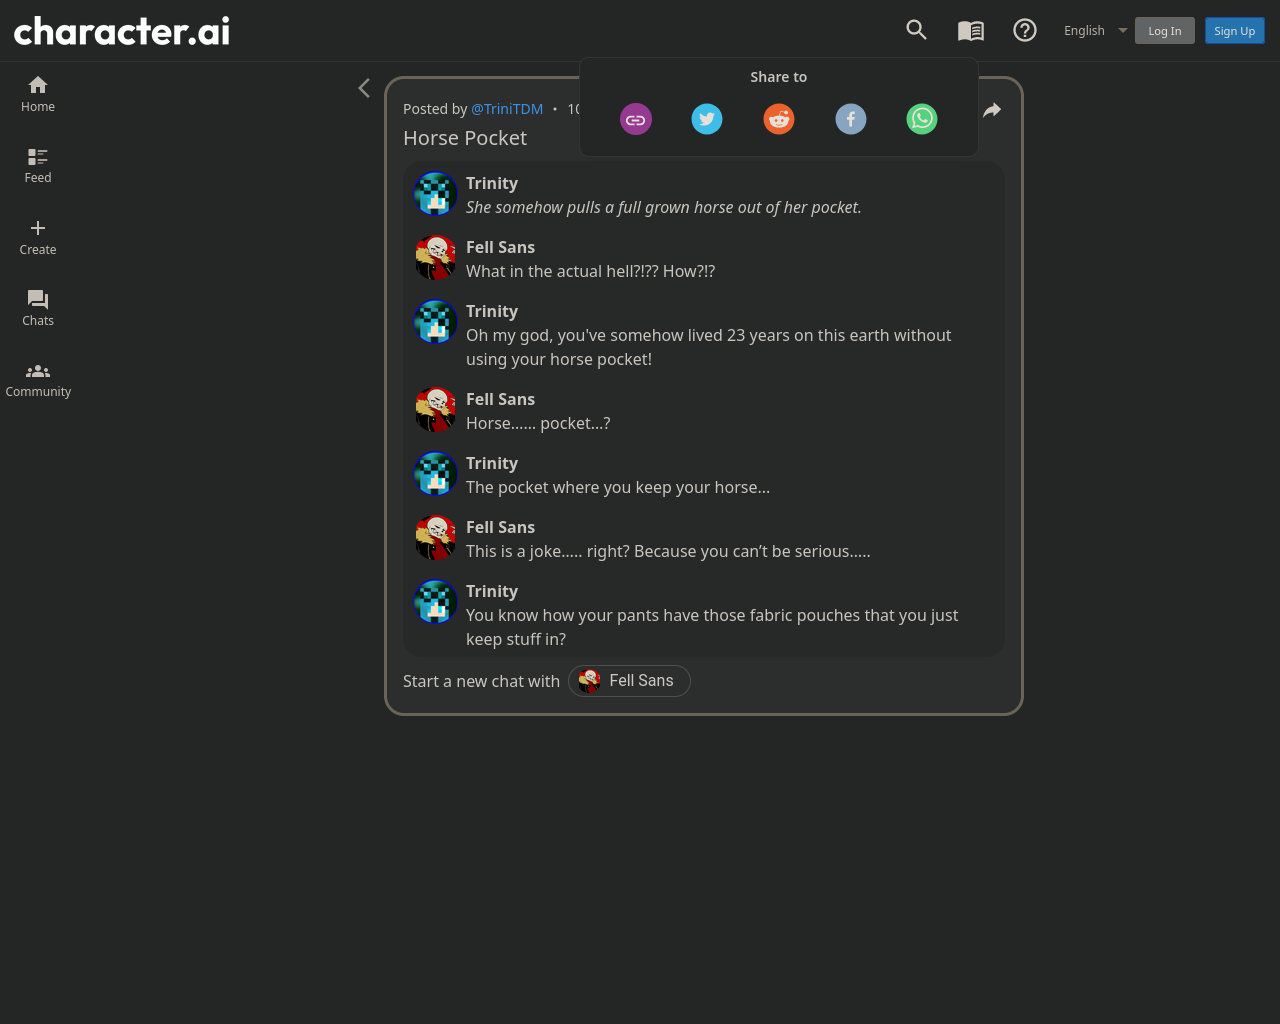Click Trinity avatar beside 'Oh my god' message
This screenshot has height=1024, width=1280.
point(436,322)
